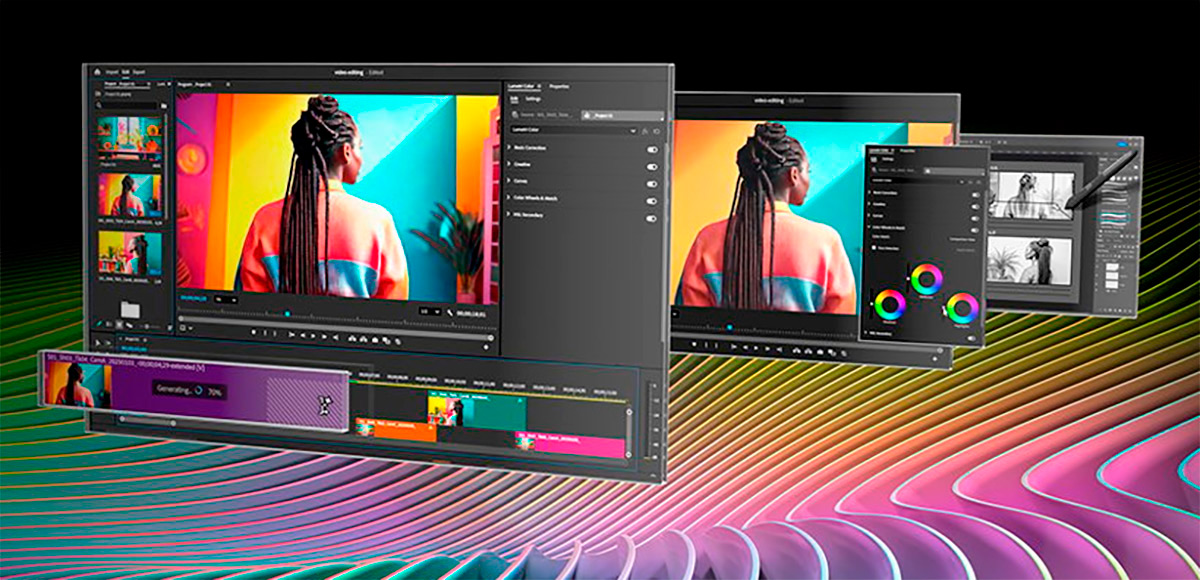
Task: Expand the Curves section in Lumetri Color
Action: pos(510,181)
